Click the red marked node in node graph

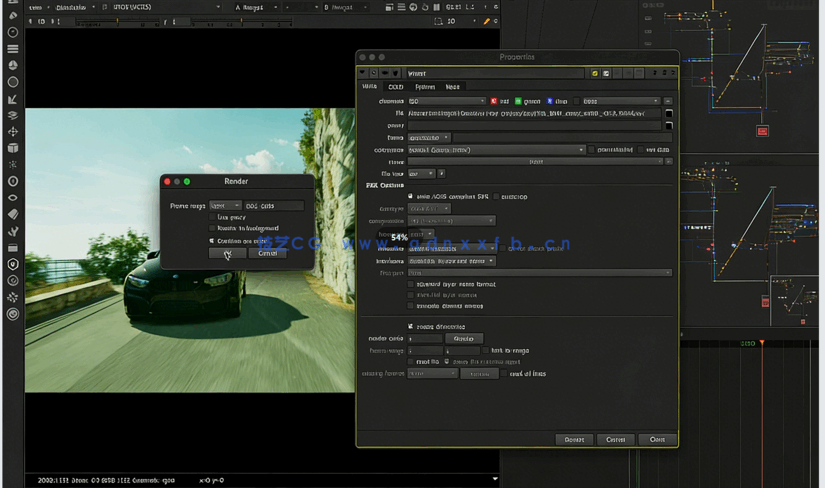coord(762,131)
